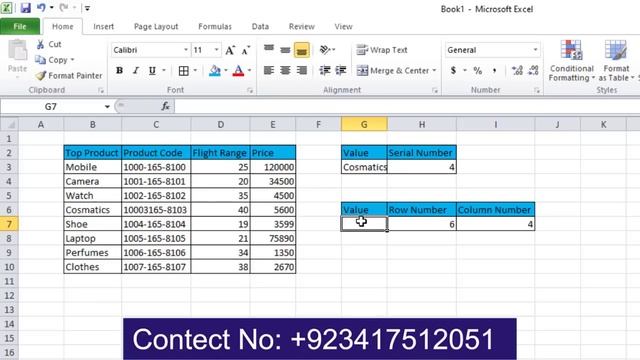Screen dimensions: 640x360
Task: Expand the Merge & Center dropdown arrow
Action: tap(434, 71)
